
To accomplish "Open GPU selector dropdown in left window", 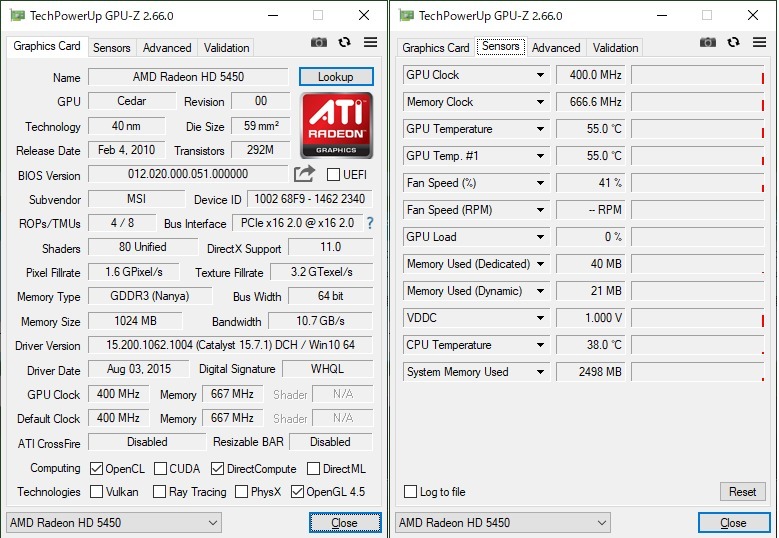I will point(114,523).
